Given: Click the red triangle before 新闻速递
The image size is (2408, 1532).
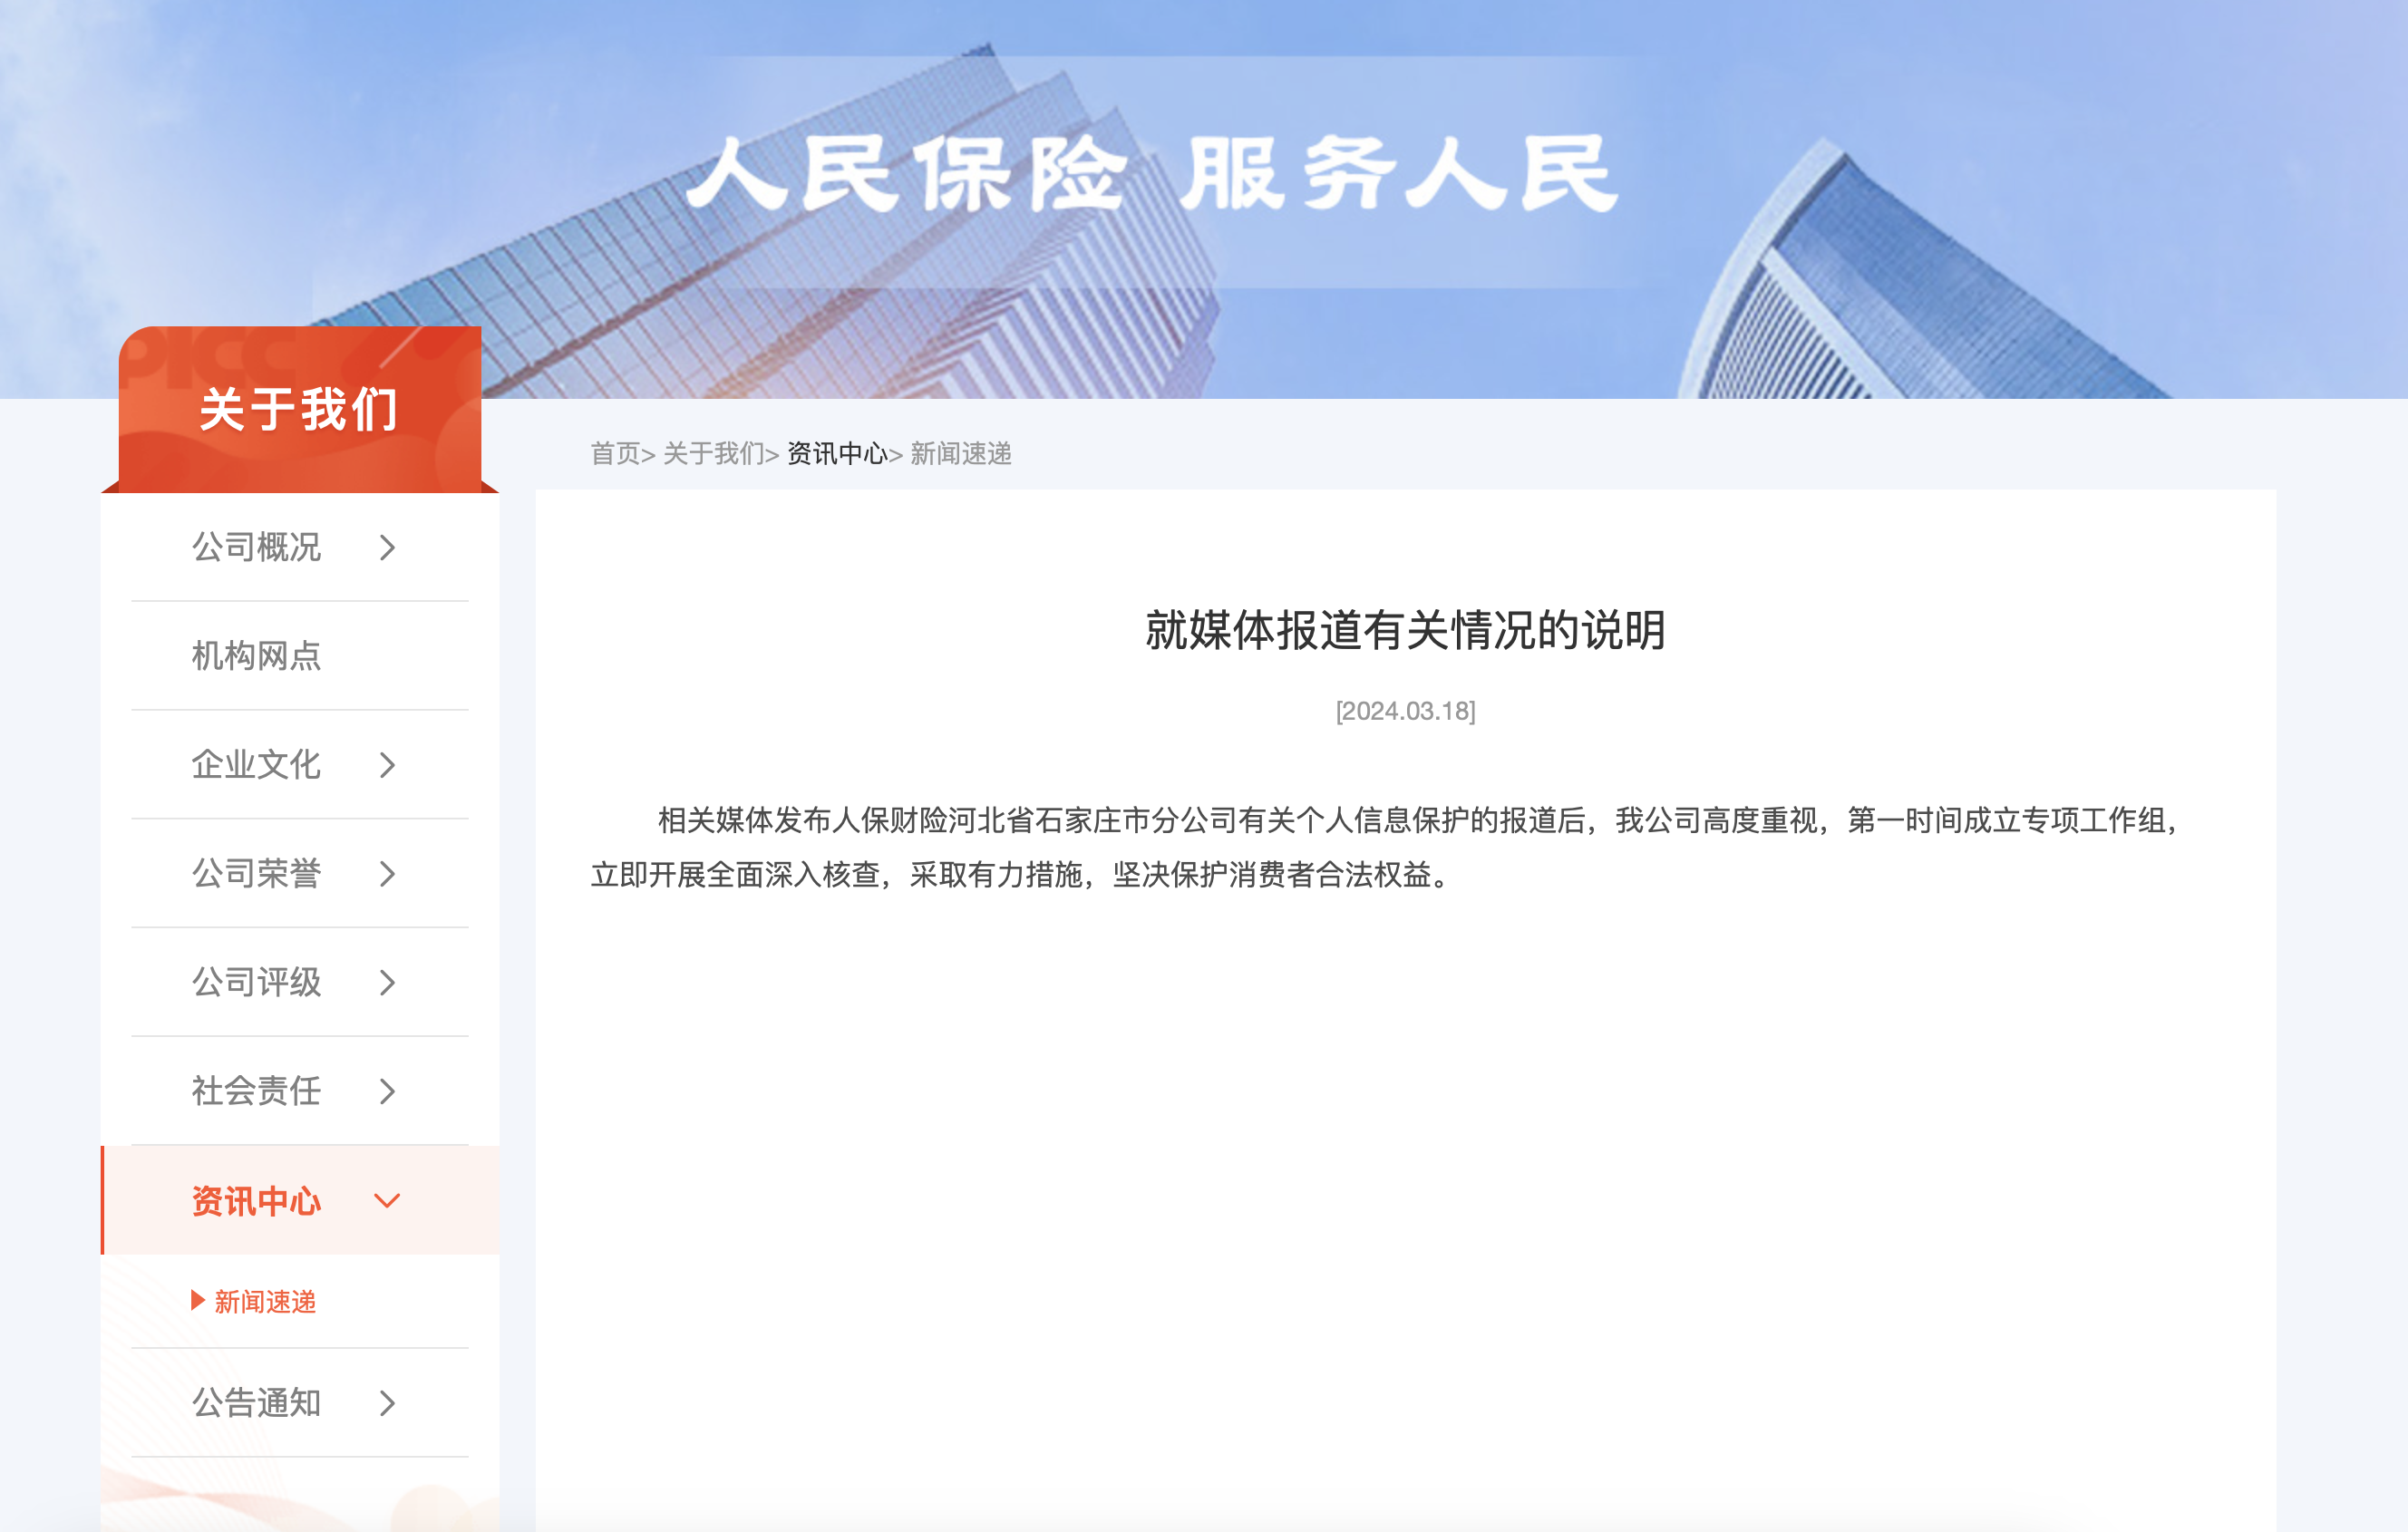Looking at the screenshot, I should click(198, 1300).
